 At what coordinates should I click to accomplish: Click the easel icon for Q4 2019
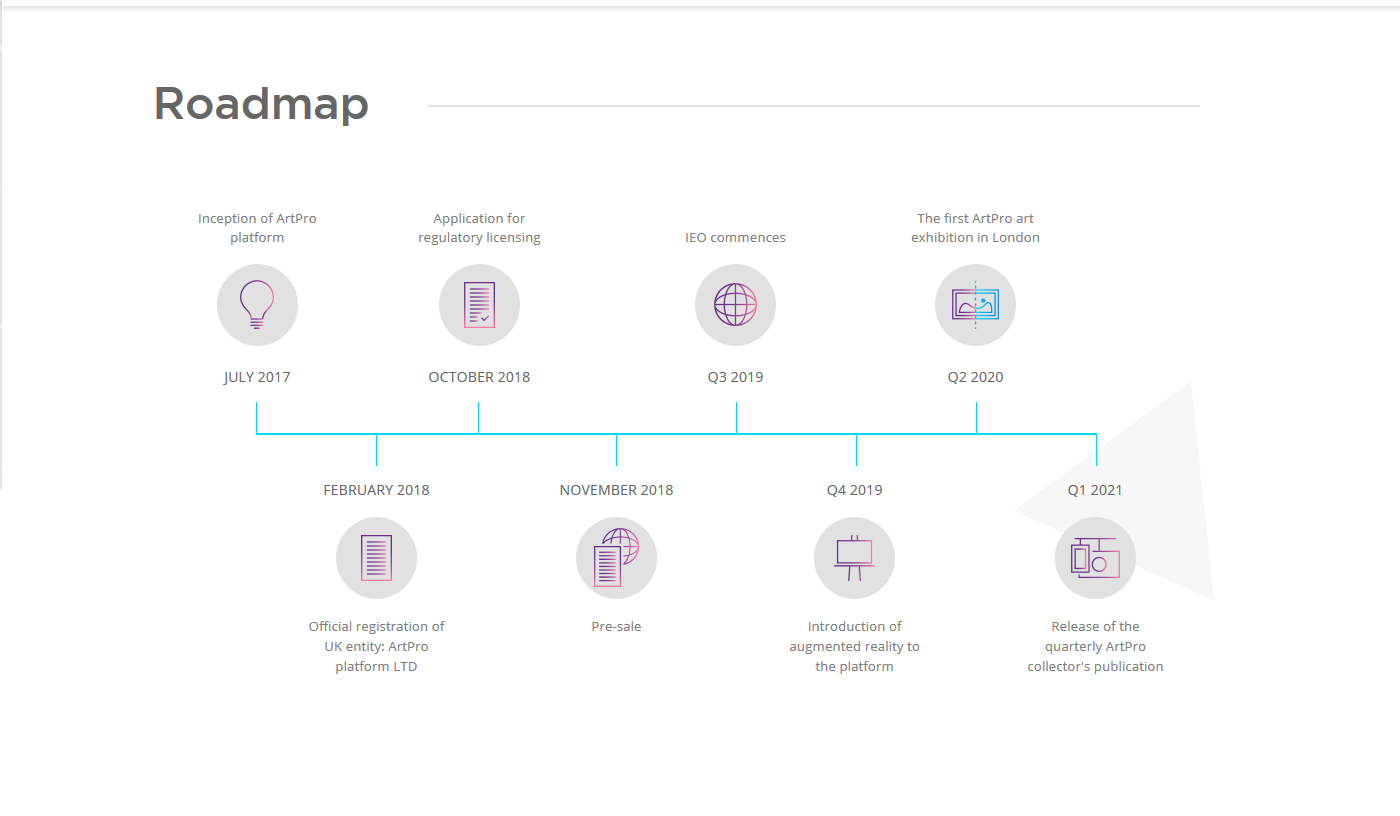[x=854, y=558]
